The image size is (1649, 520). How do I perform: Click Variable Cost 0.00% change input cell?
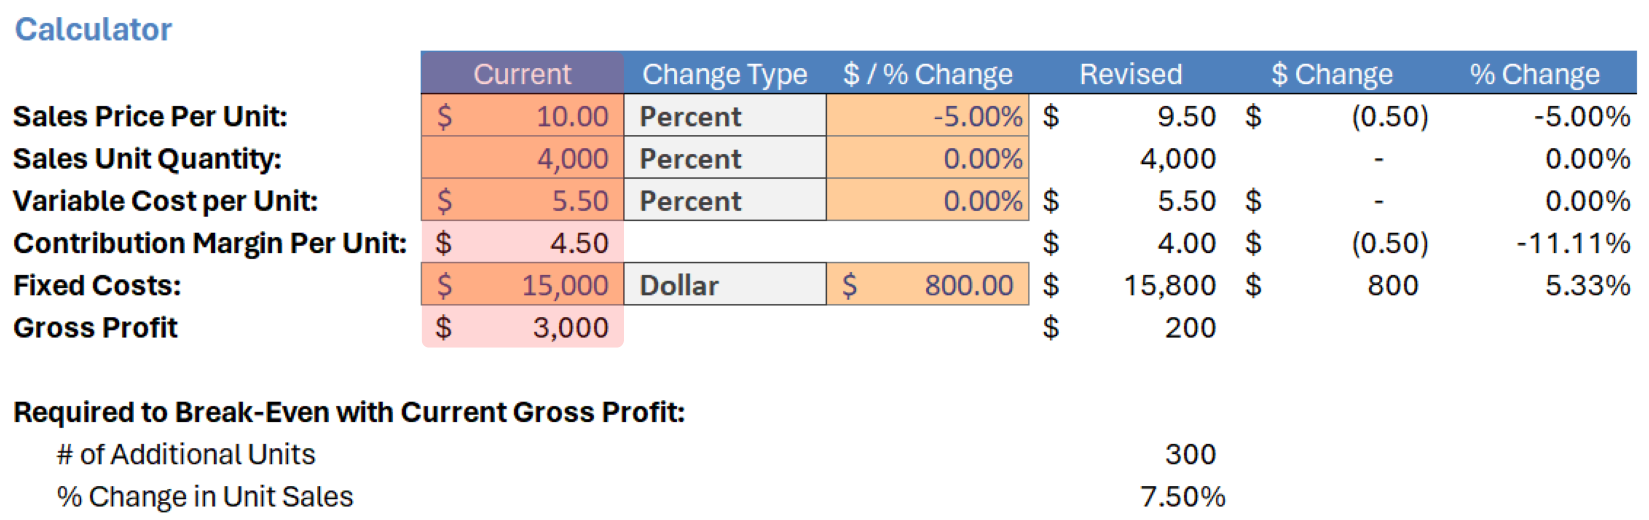927,200
